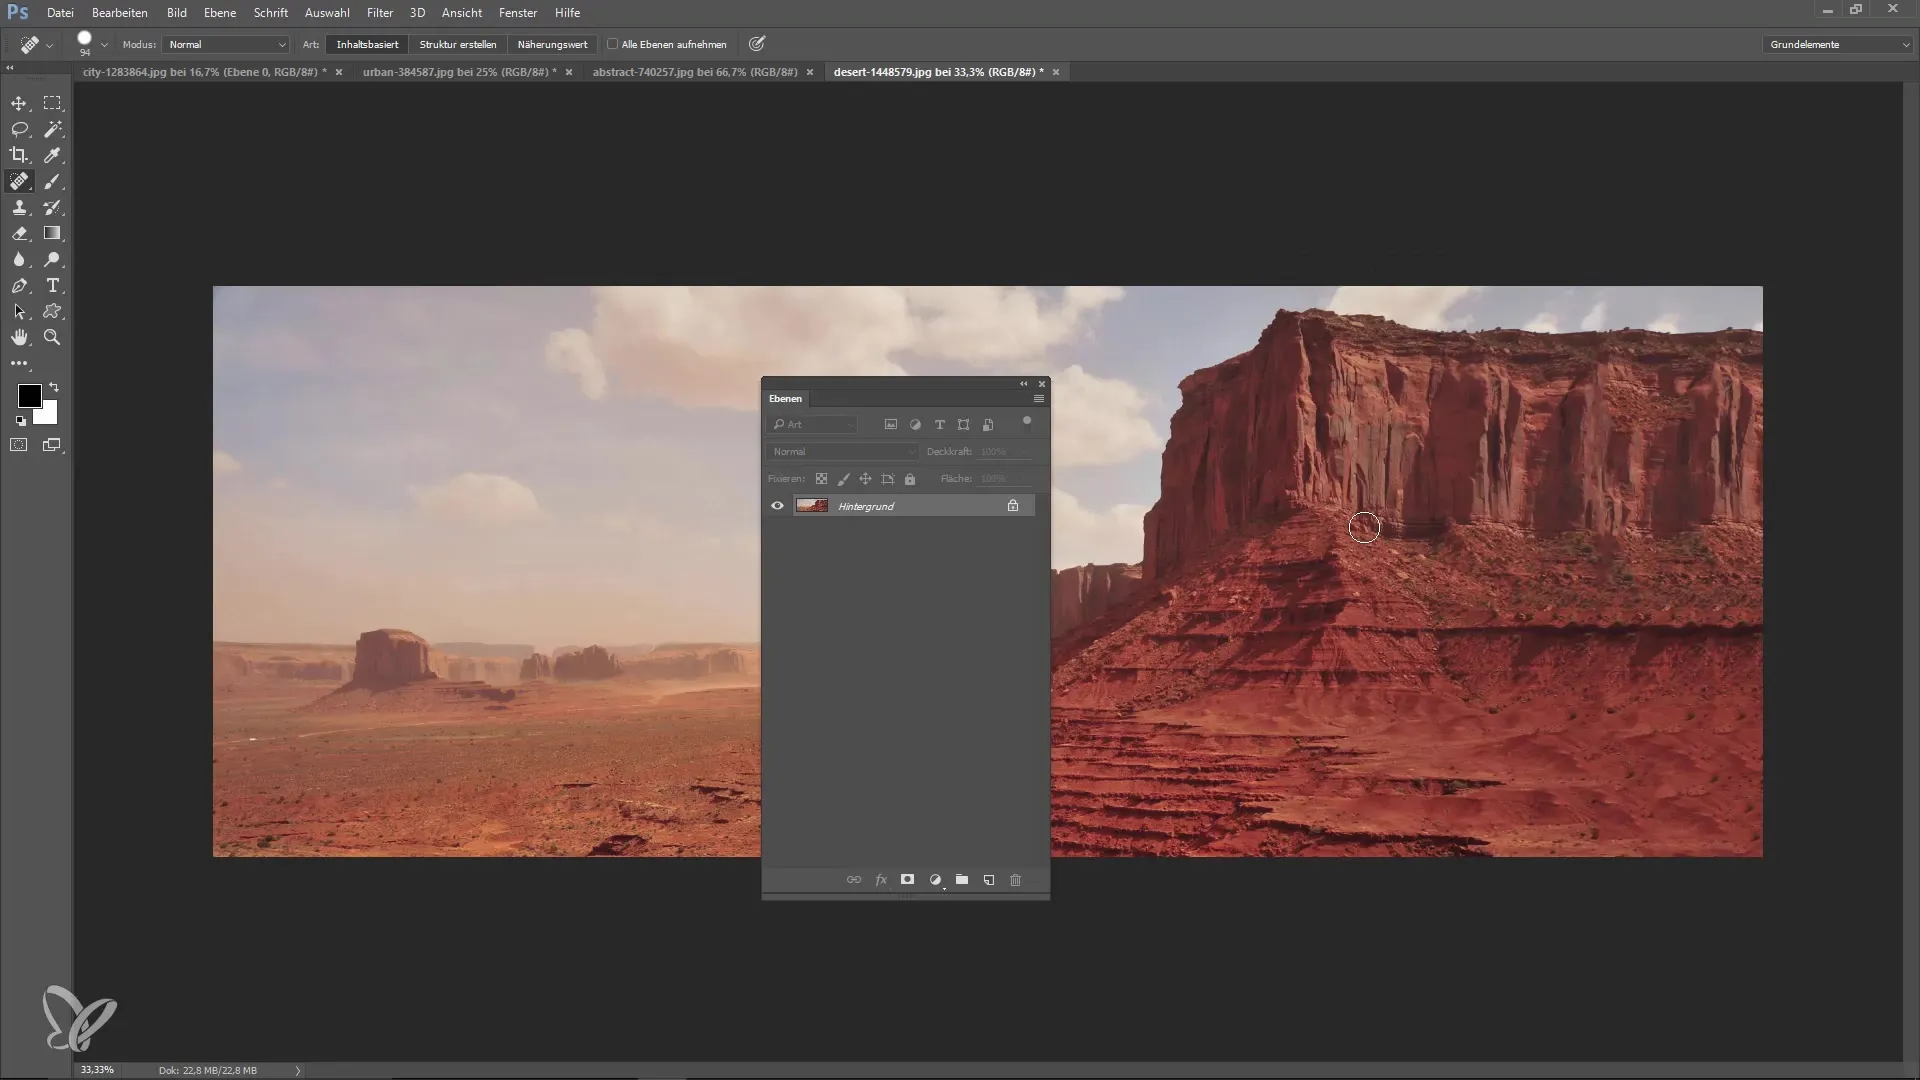Open the Grundelemente workspace dropdown

[x=1838, y=44]
